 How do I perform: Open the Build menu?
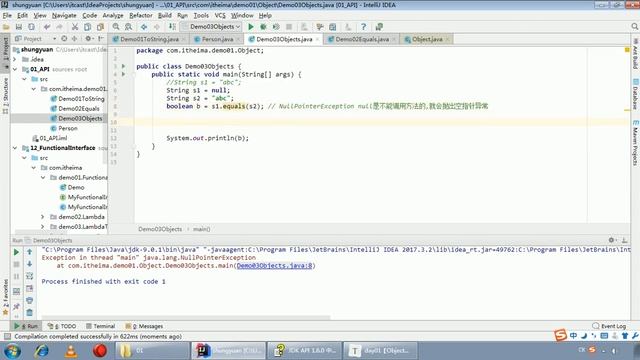[164, 16]
